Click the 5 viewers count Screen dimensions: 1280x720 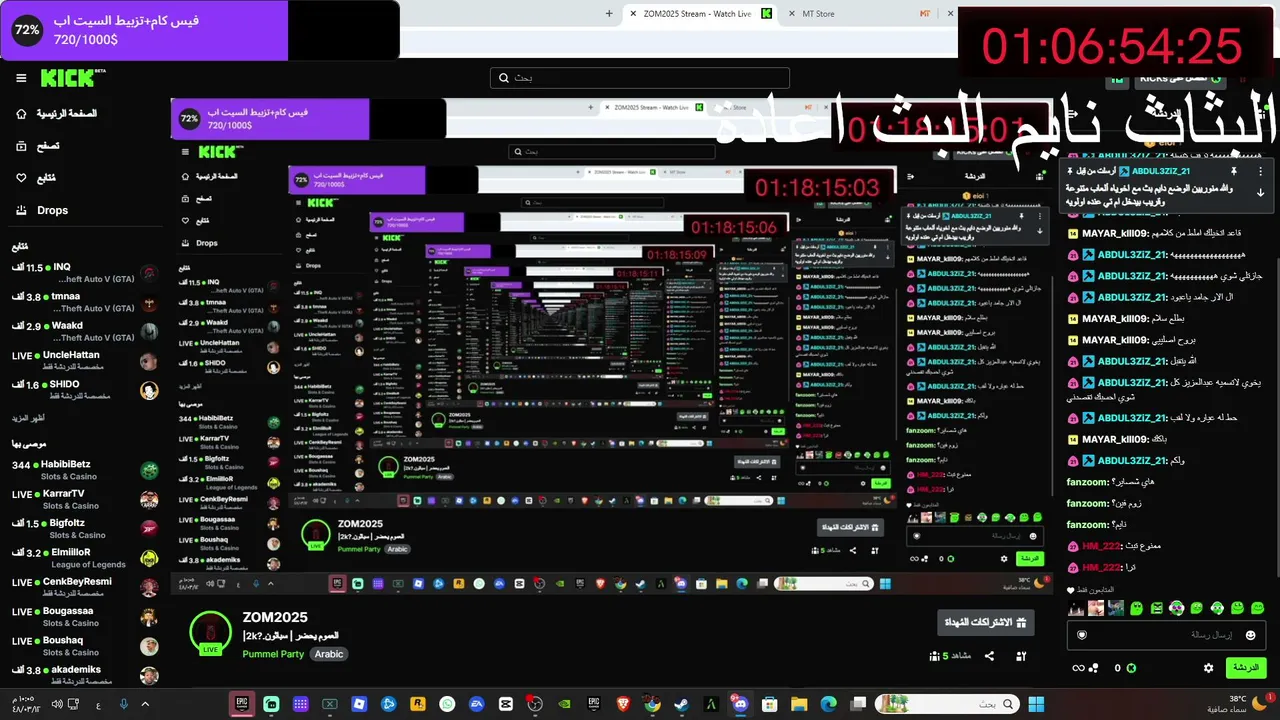coord(948,656)
